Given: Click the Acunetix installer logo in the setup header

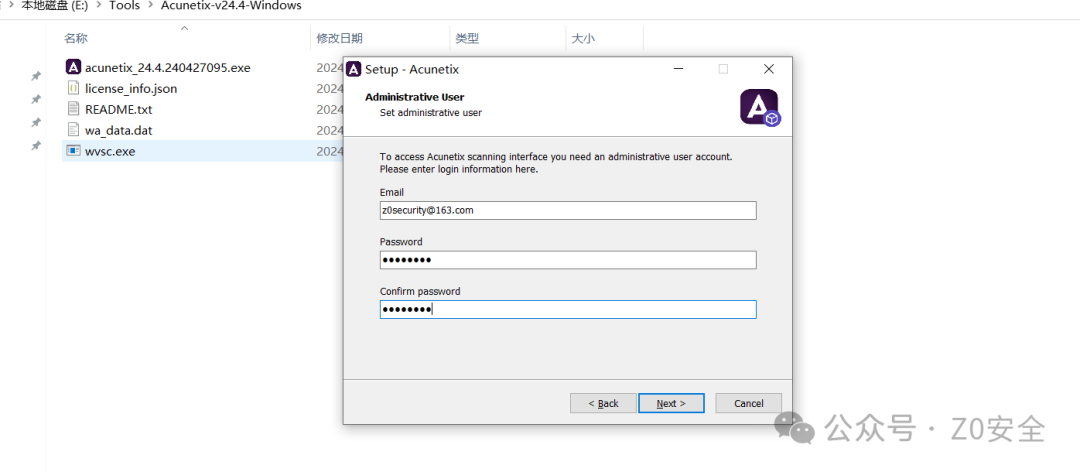Looking at the screenshot, I should (760, 107).
